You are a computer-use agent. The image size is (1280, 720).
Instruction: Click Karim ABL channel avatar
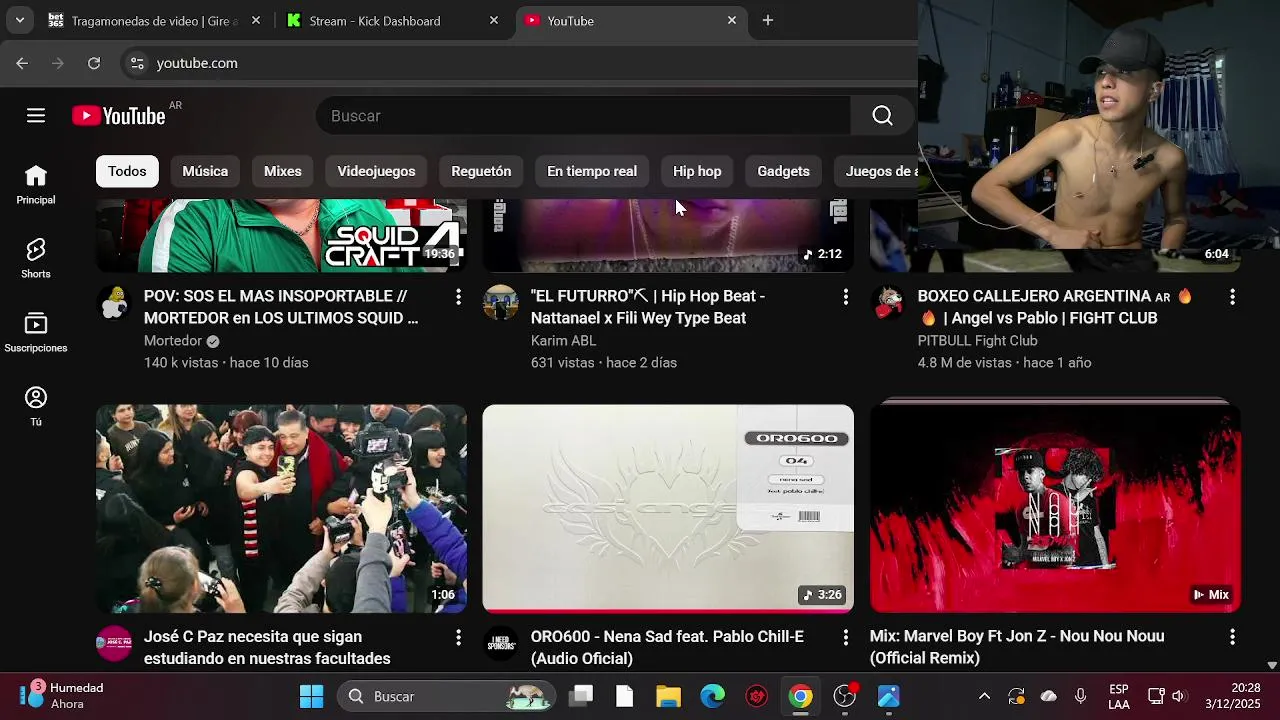[x=501, y=303]
